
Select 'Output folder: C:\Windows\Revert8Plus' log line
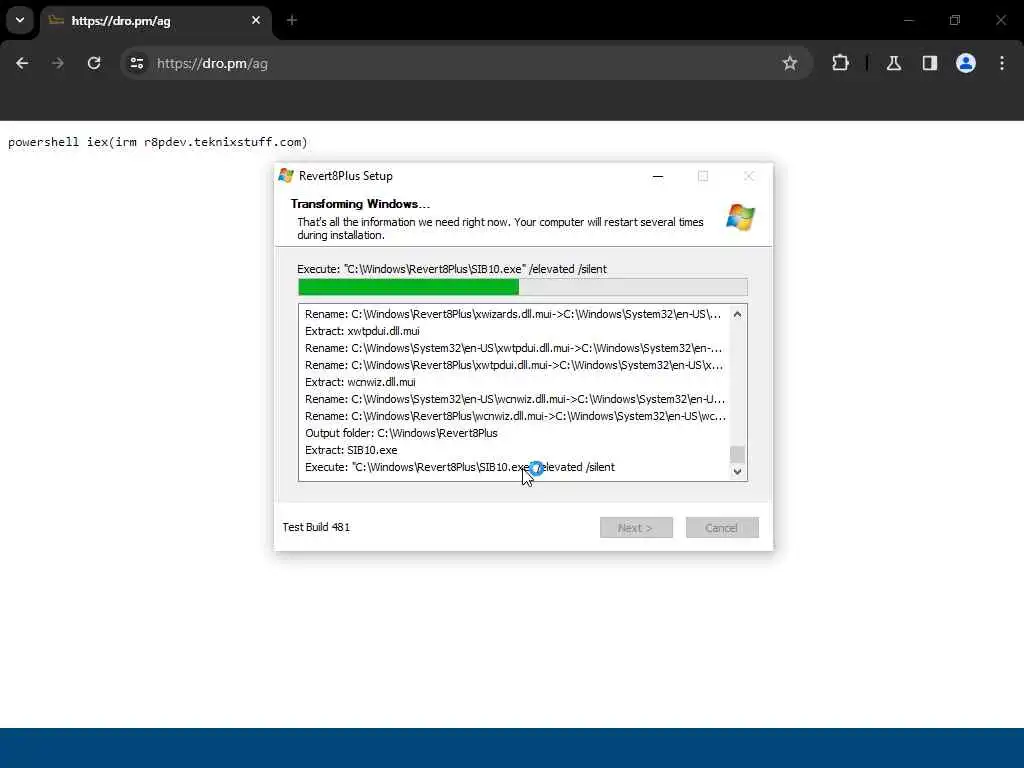401,433
